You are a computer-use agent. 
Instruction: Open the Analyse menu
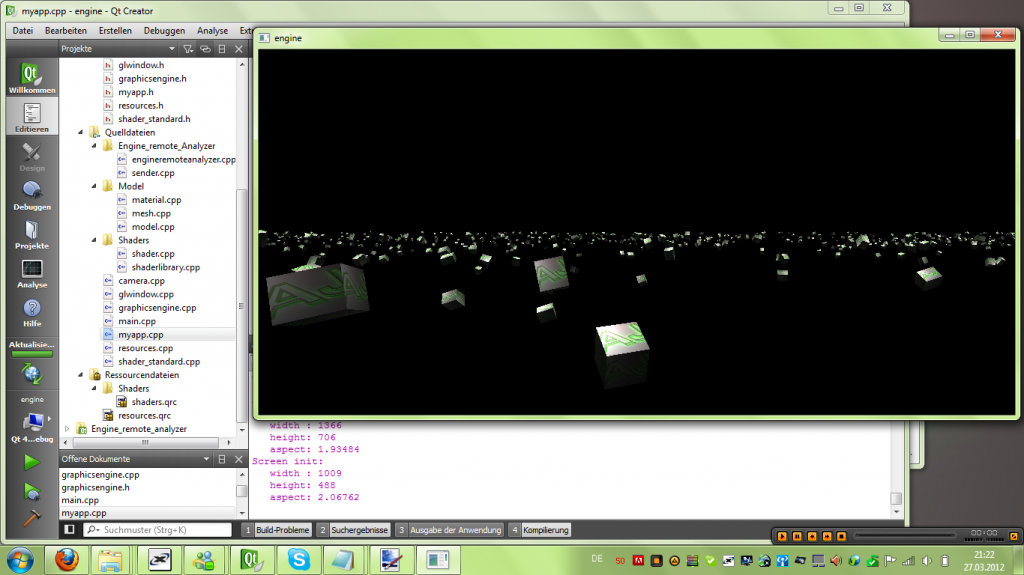click(212, 31)
